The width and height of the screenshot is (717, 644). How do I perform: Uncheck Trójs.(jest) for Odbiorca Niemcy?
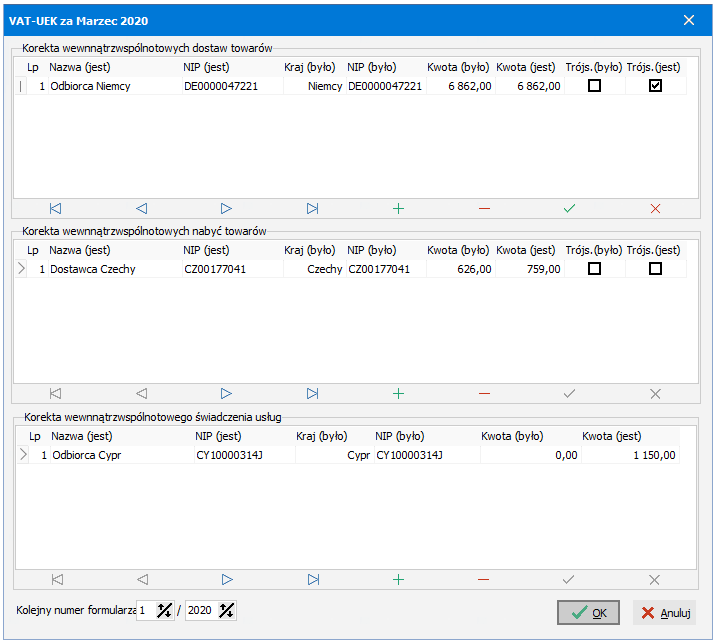(655, 86)
